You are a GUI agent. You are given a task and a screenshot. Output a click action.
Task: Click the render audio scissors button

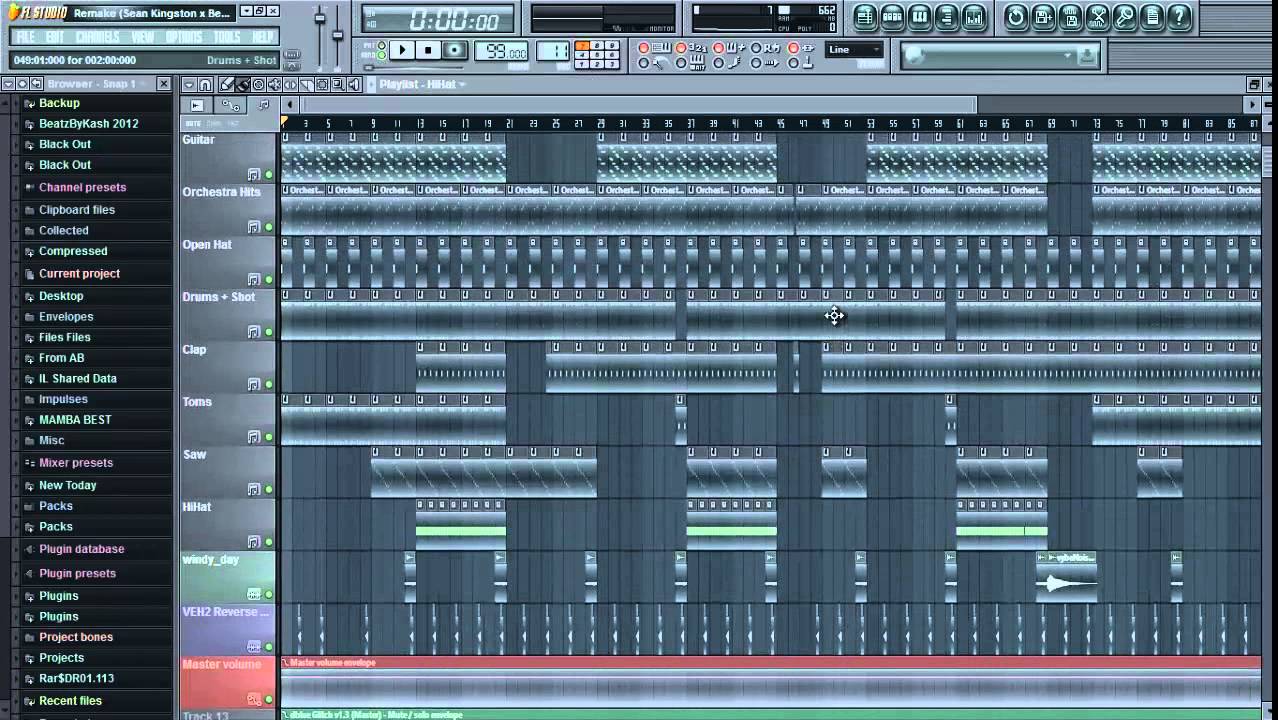pyautogui.click(x=1096, y=17)
